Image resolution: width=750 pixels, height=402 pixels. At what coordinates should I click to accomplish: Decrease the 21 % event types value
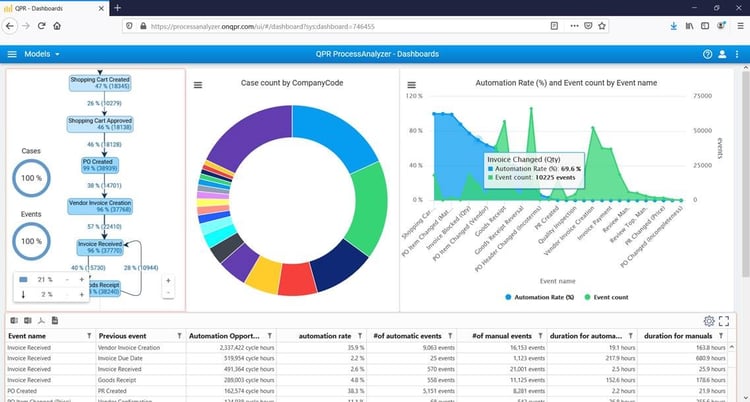67,279
